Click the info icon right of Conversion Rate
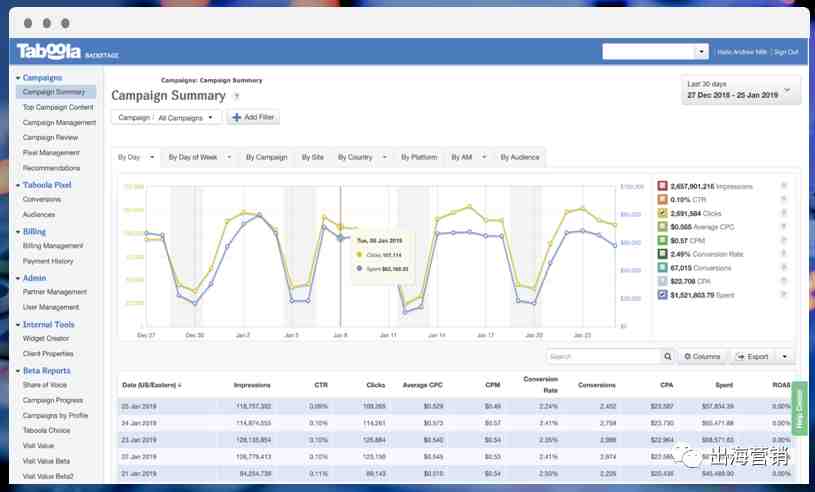Image resolution: width=815 pixels, height=492 pixels. [784, 254]
